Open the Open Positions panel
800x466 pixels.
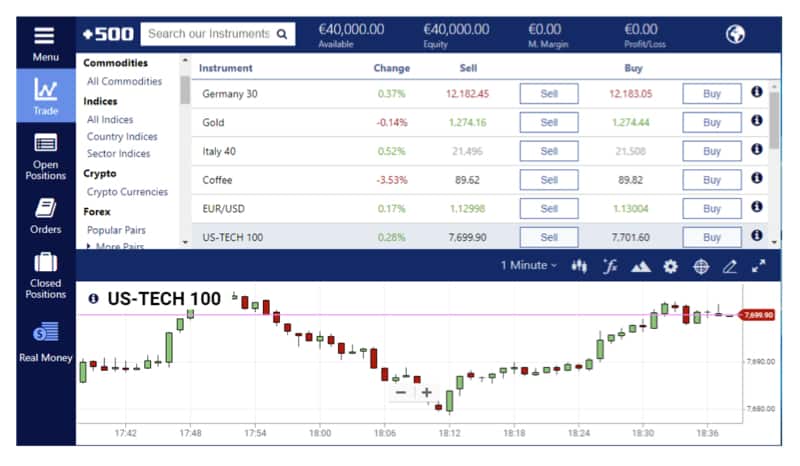pos(46,156)
